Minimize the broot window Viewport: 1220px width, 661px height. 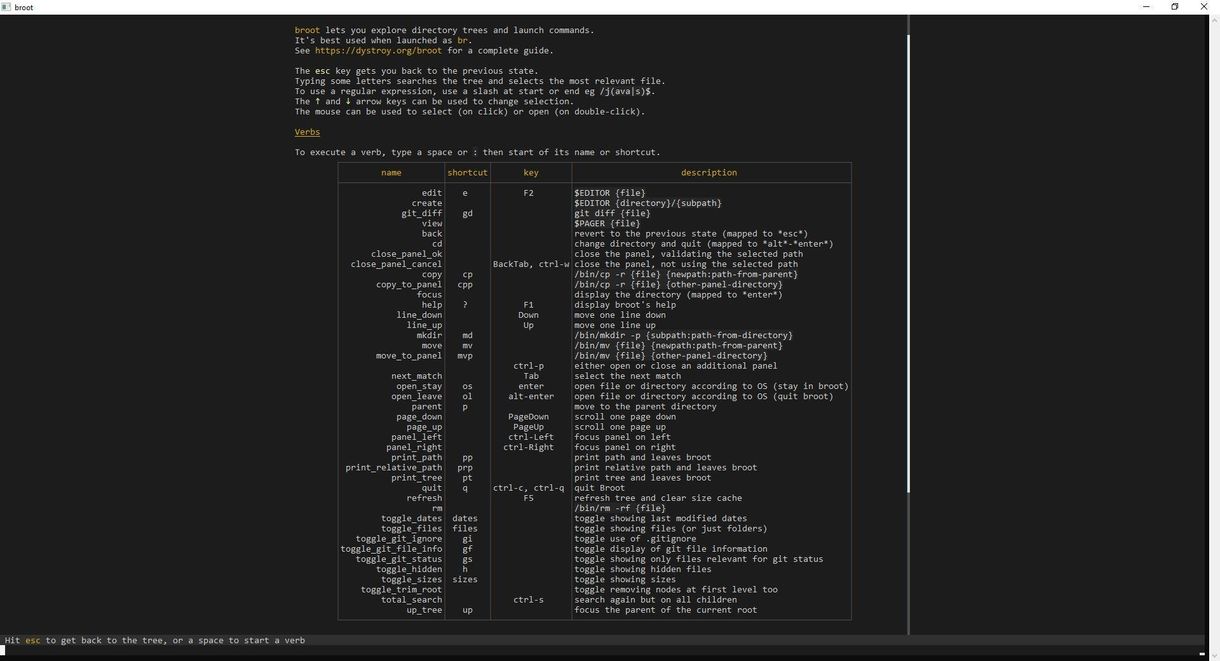pos(1146,7)
